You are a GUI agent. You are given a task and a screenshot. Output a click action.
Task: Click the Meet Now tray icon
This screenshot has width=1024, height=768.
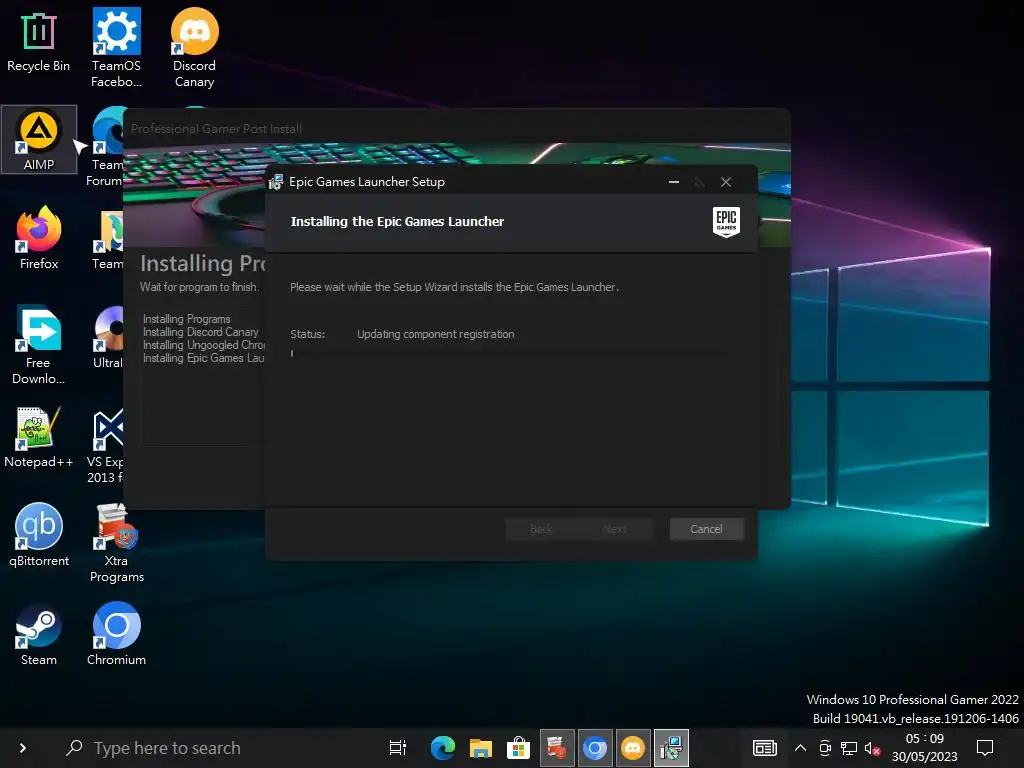825,748
